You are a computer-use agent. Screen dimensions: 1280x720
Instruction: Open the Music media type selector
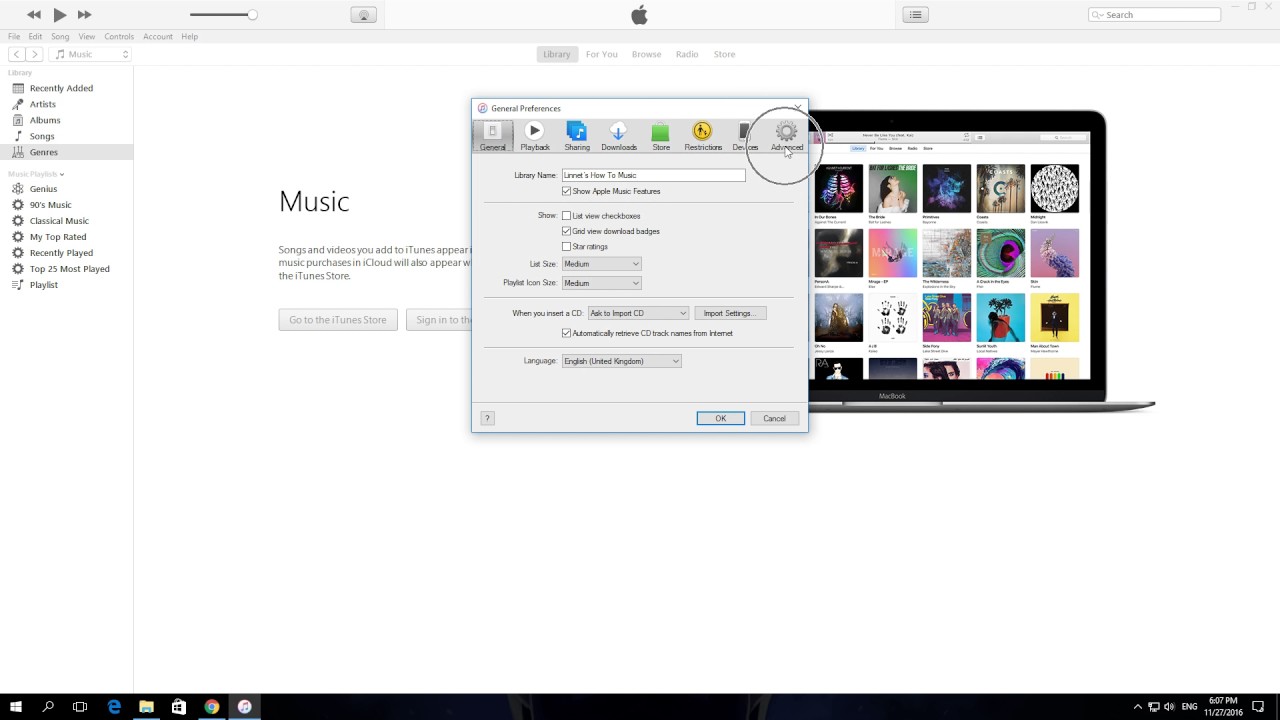(x=92, y=54)
